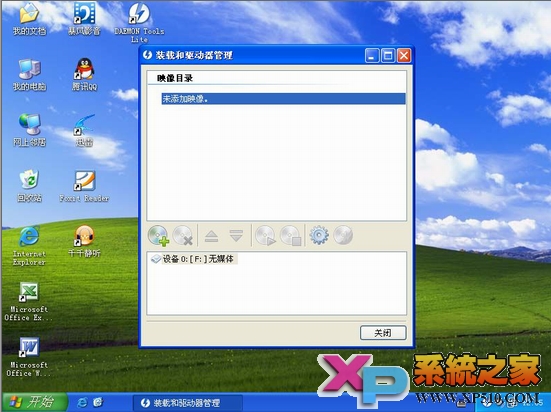Click second quick launch icon on taskbar
The image size is (551, 412).
coord(98,402)
